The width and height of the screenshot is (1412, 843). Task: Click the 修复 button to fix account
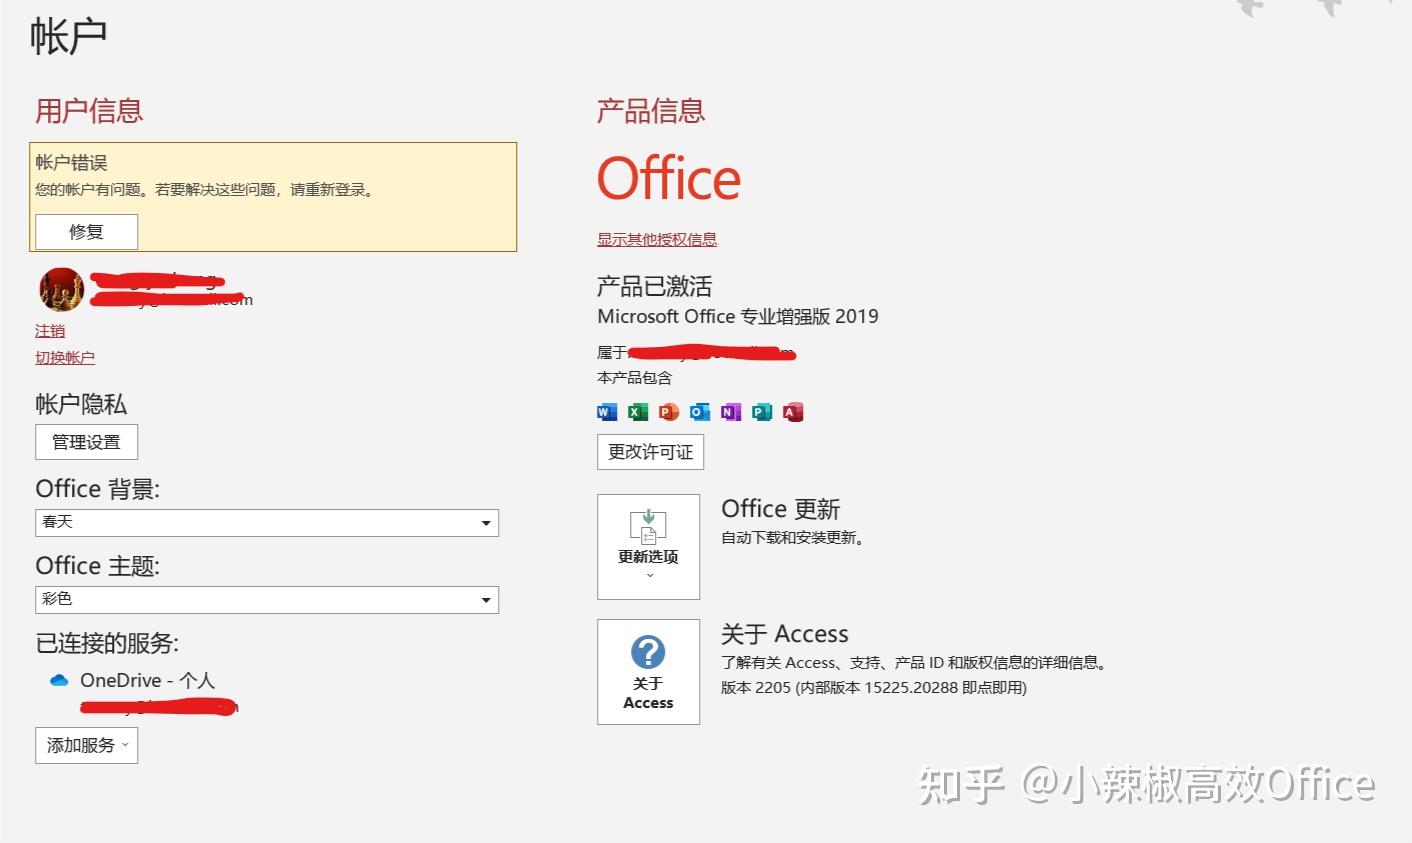click(86, 231)
